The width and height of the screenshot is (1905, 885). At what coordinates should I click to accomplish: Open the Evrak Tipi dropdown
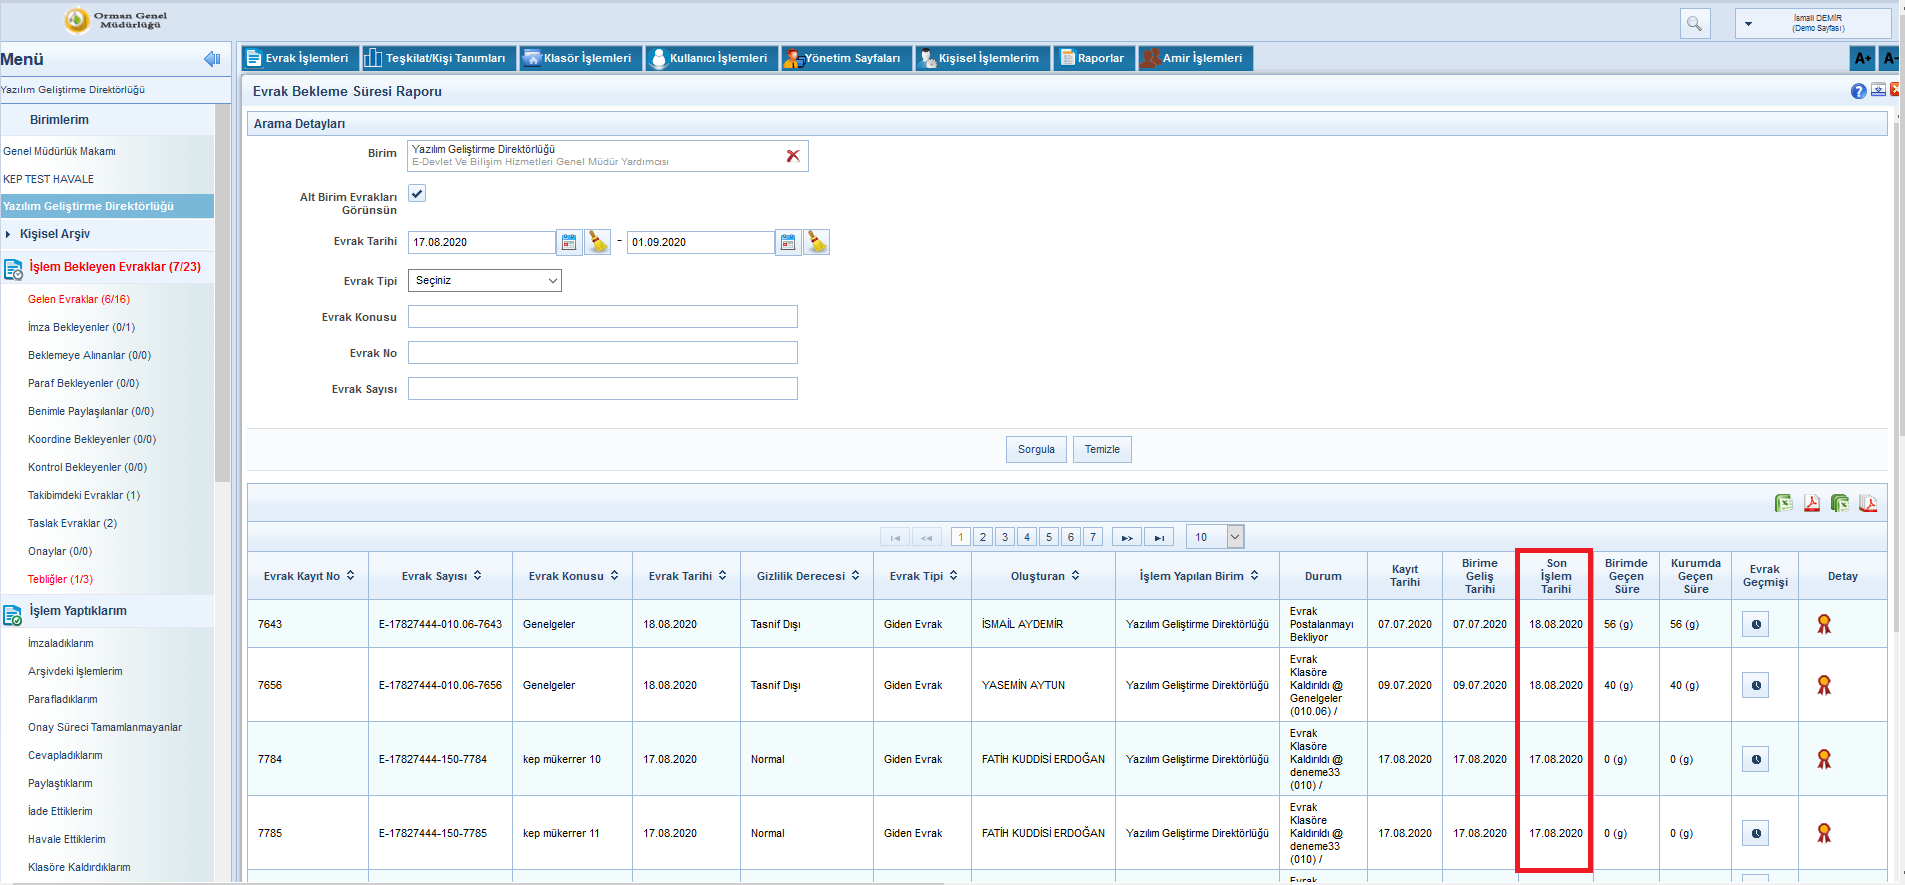click(x=485, y=281)
